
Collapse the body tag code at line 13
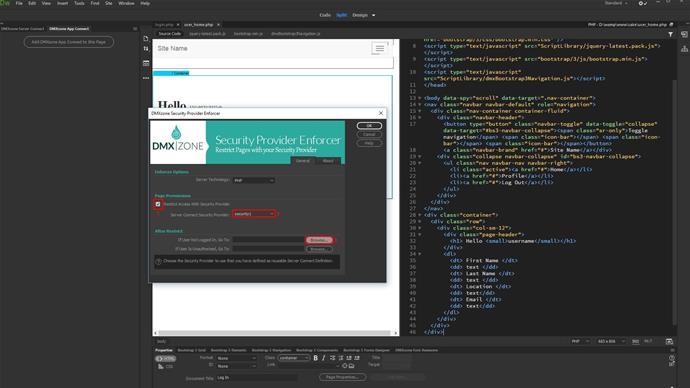[x=419, y=98]
